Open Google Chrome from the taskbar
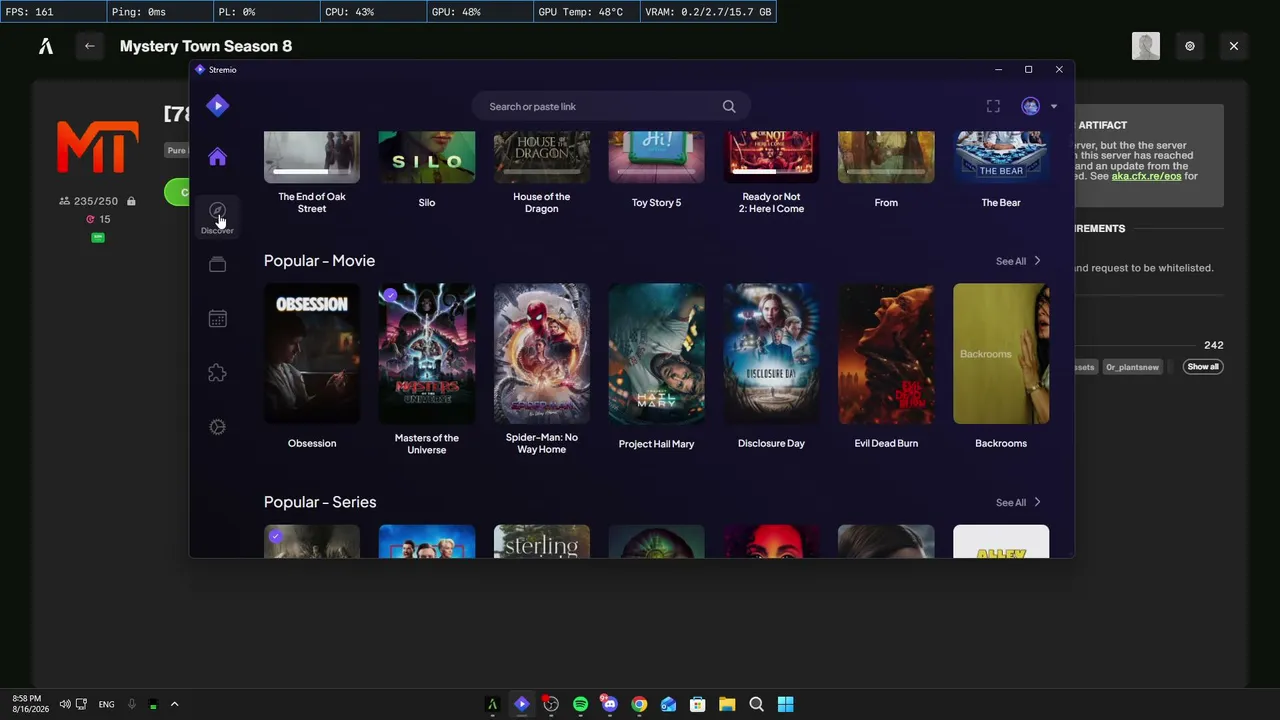 point(639,704)
